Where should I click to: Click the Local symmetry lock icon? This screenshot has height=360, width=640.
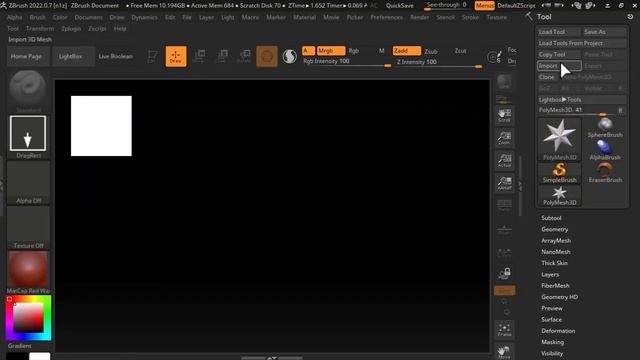pyautogui.click(x=504, y=273)
